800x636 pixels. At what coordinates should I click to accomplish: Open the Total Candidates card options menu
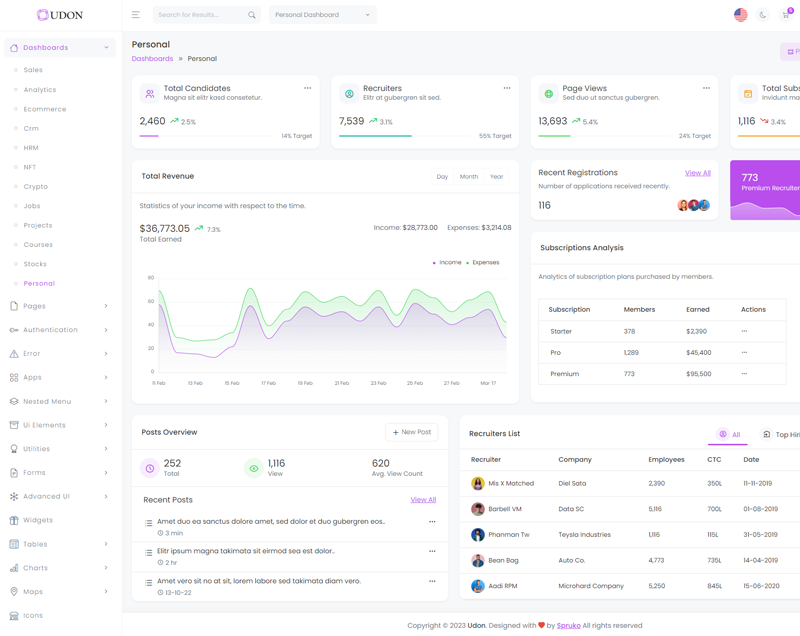click(307, 88)
